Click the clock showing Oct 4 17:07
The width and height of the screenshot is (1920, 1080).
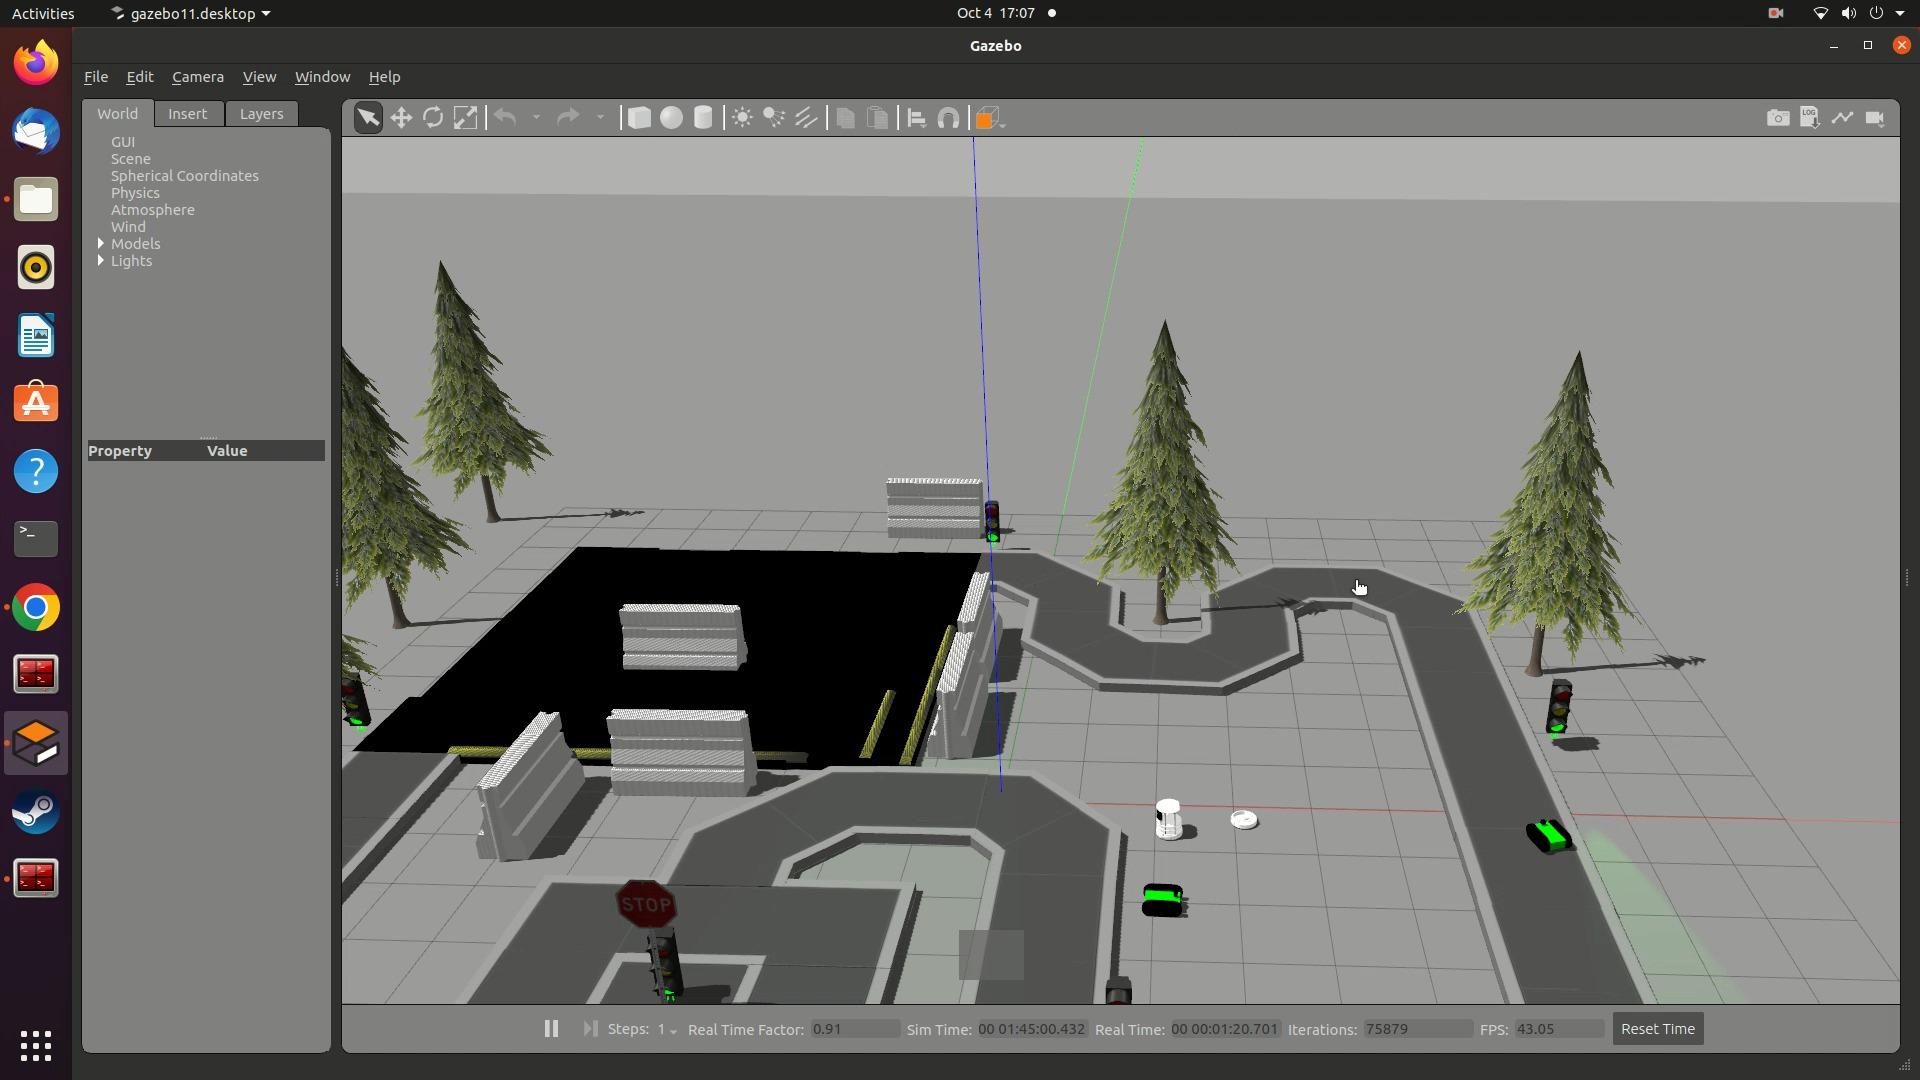click(x=995, y=13)
